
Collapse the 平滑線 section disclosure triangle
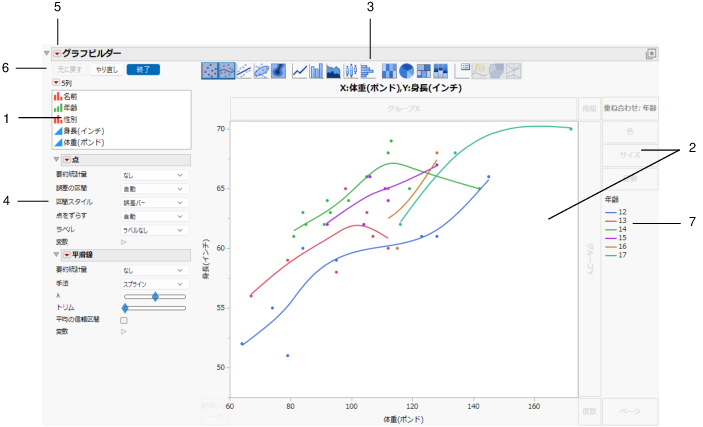[x=56, y=254]
